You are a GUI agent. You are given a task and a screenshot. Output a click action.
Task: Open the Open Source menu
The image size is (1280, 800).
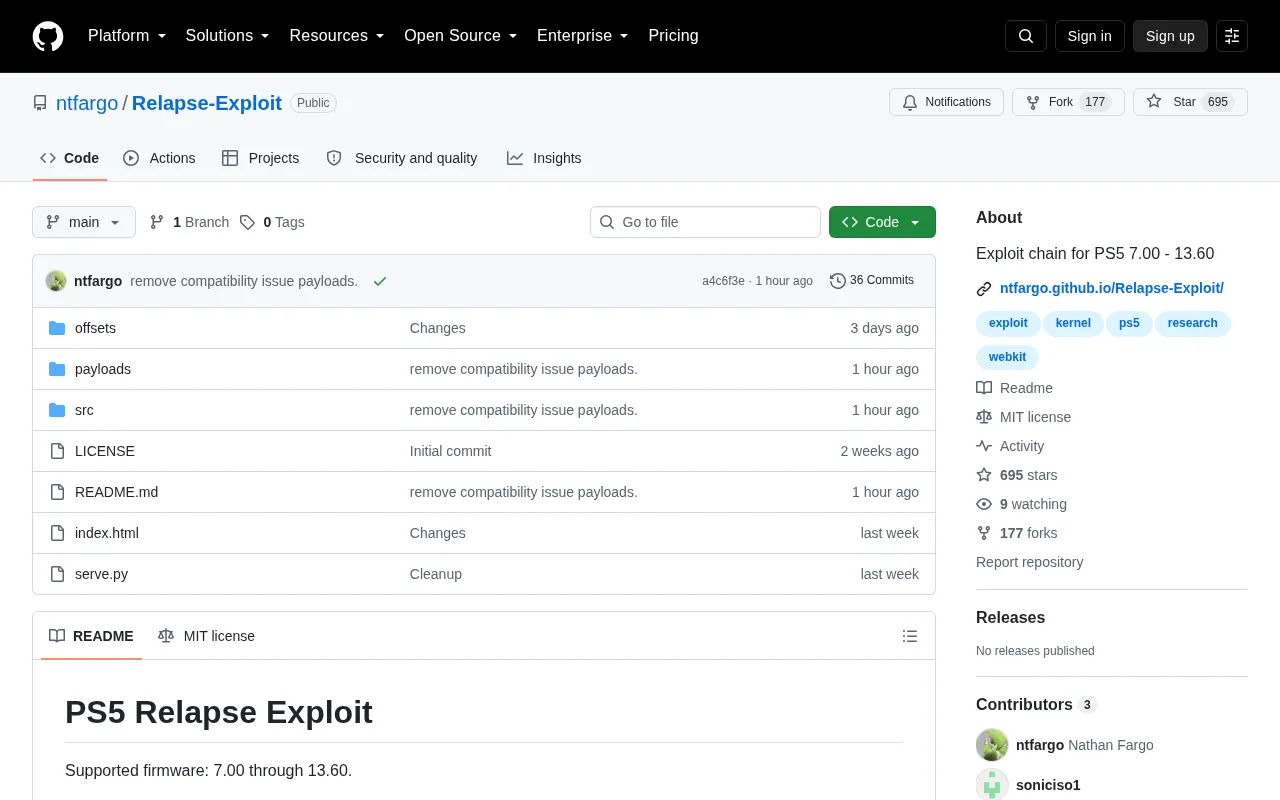coord(461,36)
